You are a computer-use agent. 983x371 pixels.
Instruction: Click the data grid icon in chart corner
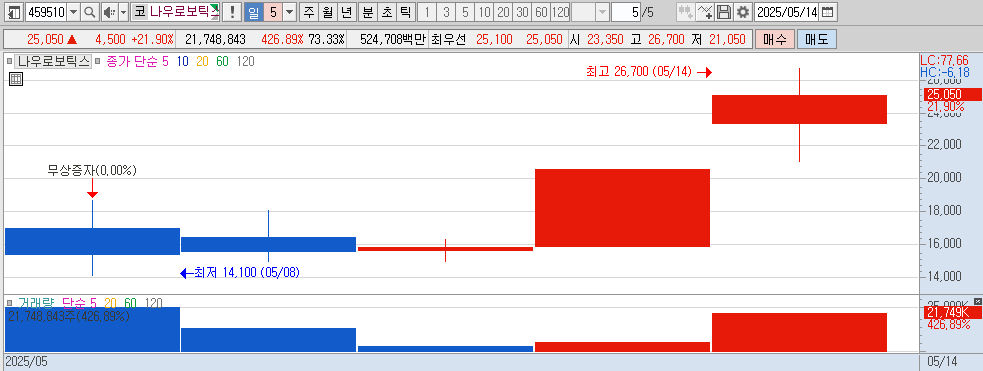16,78
